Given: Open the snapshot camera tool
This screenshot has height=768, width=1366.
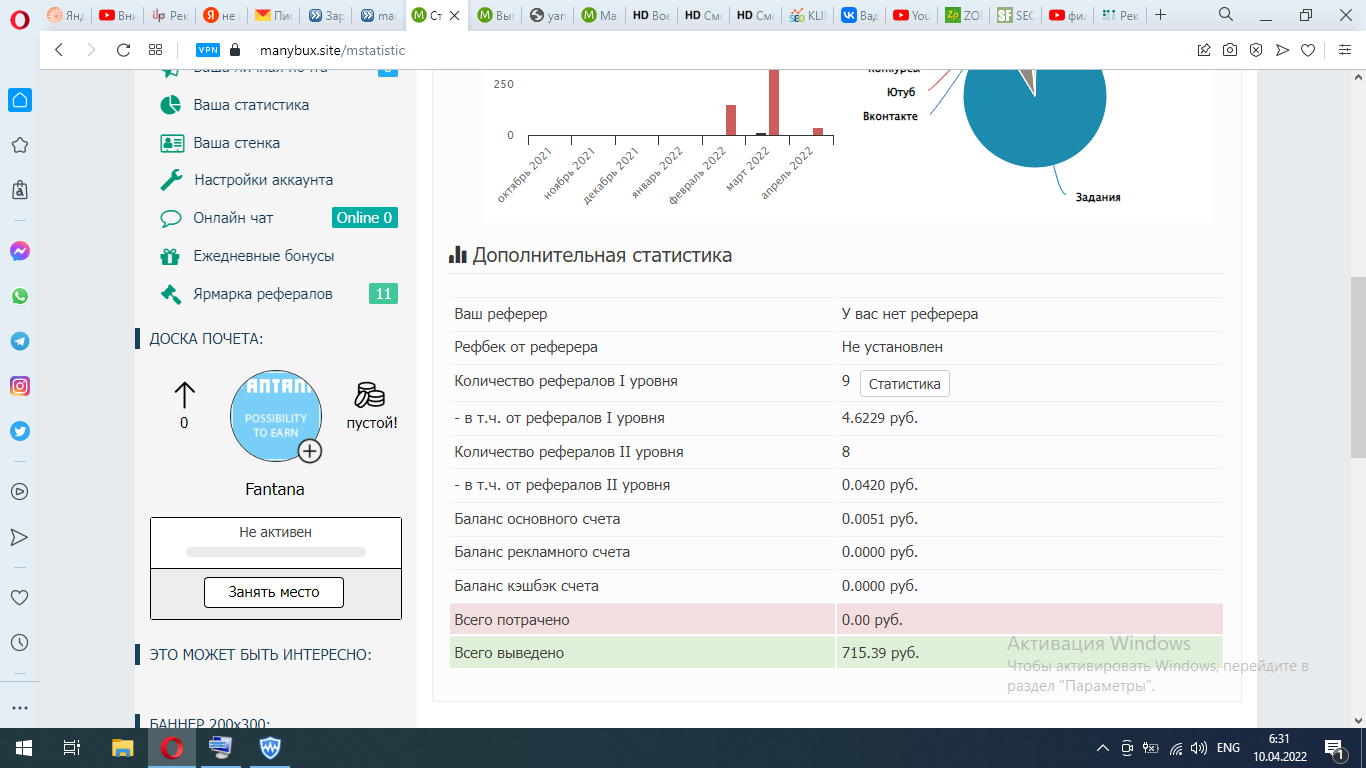Looking at the screenshot, I should 1230,50.
